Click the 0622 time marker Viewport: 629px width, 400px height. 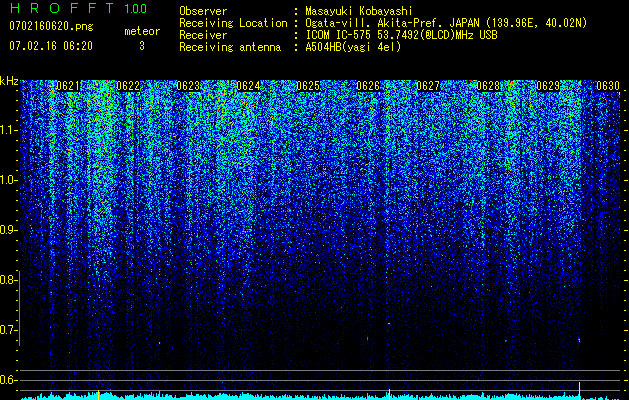pos(128,86)
